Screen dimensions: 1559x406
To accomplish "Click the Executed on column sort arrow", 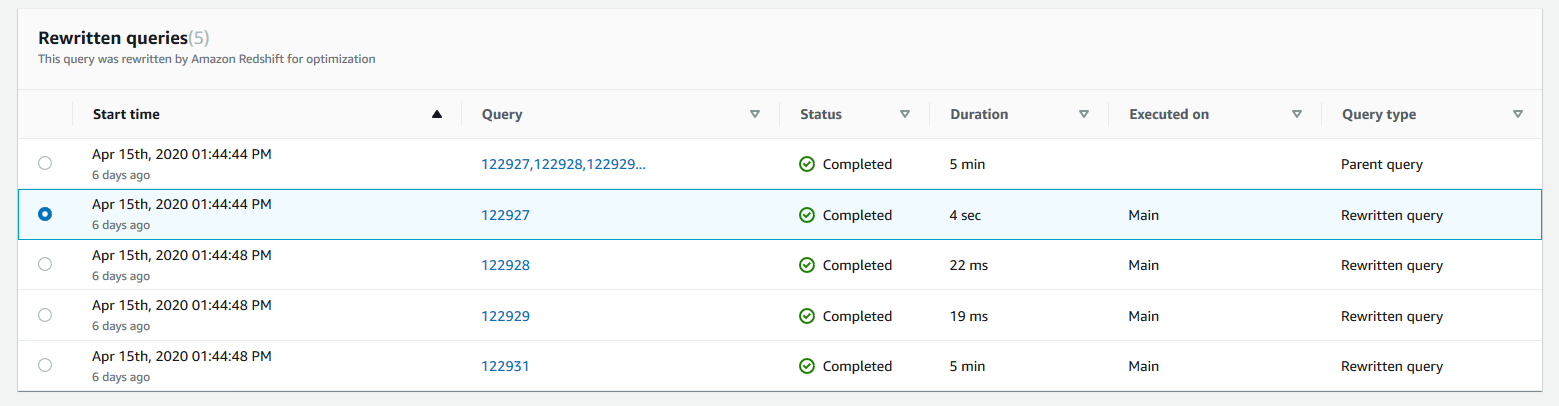I will pyautogui.click(x=1296, y=114).
